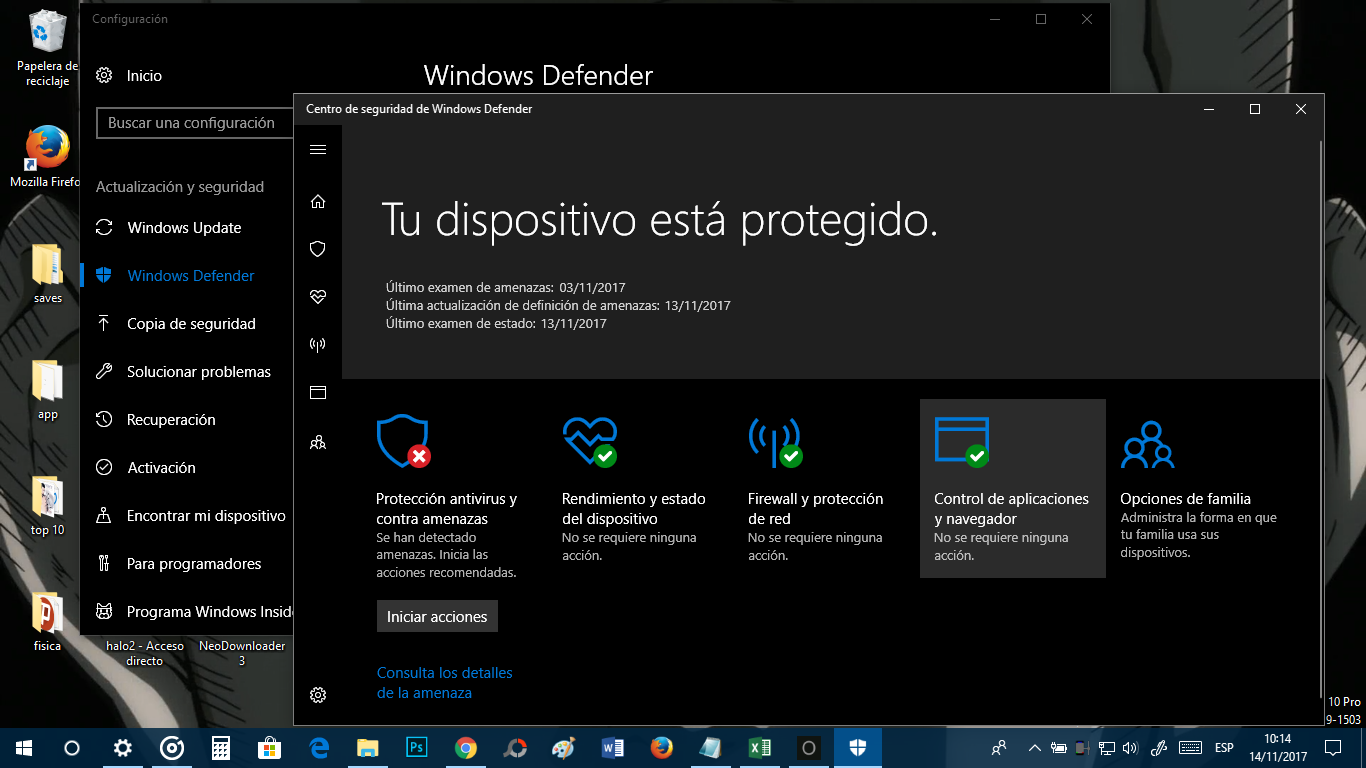Click the Inicio gear icon in Configuración
Viewport: 1366px width, 768px height.
(x=104, y=76)
